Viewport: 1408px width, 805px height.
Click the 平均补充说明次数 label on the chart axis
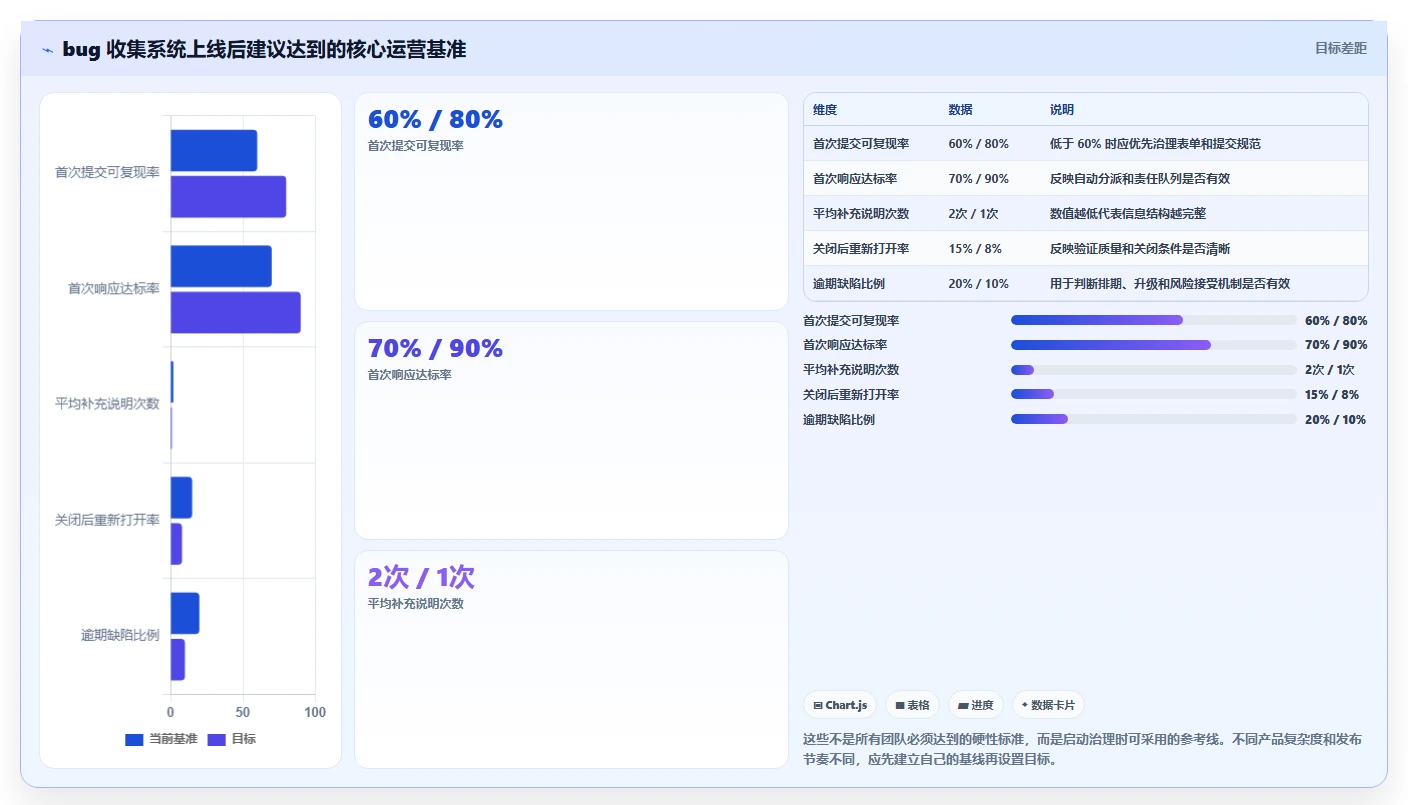coord(107,404)
